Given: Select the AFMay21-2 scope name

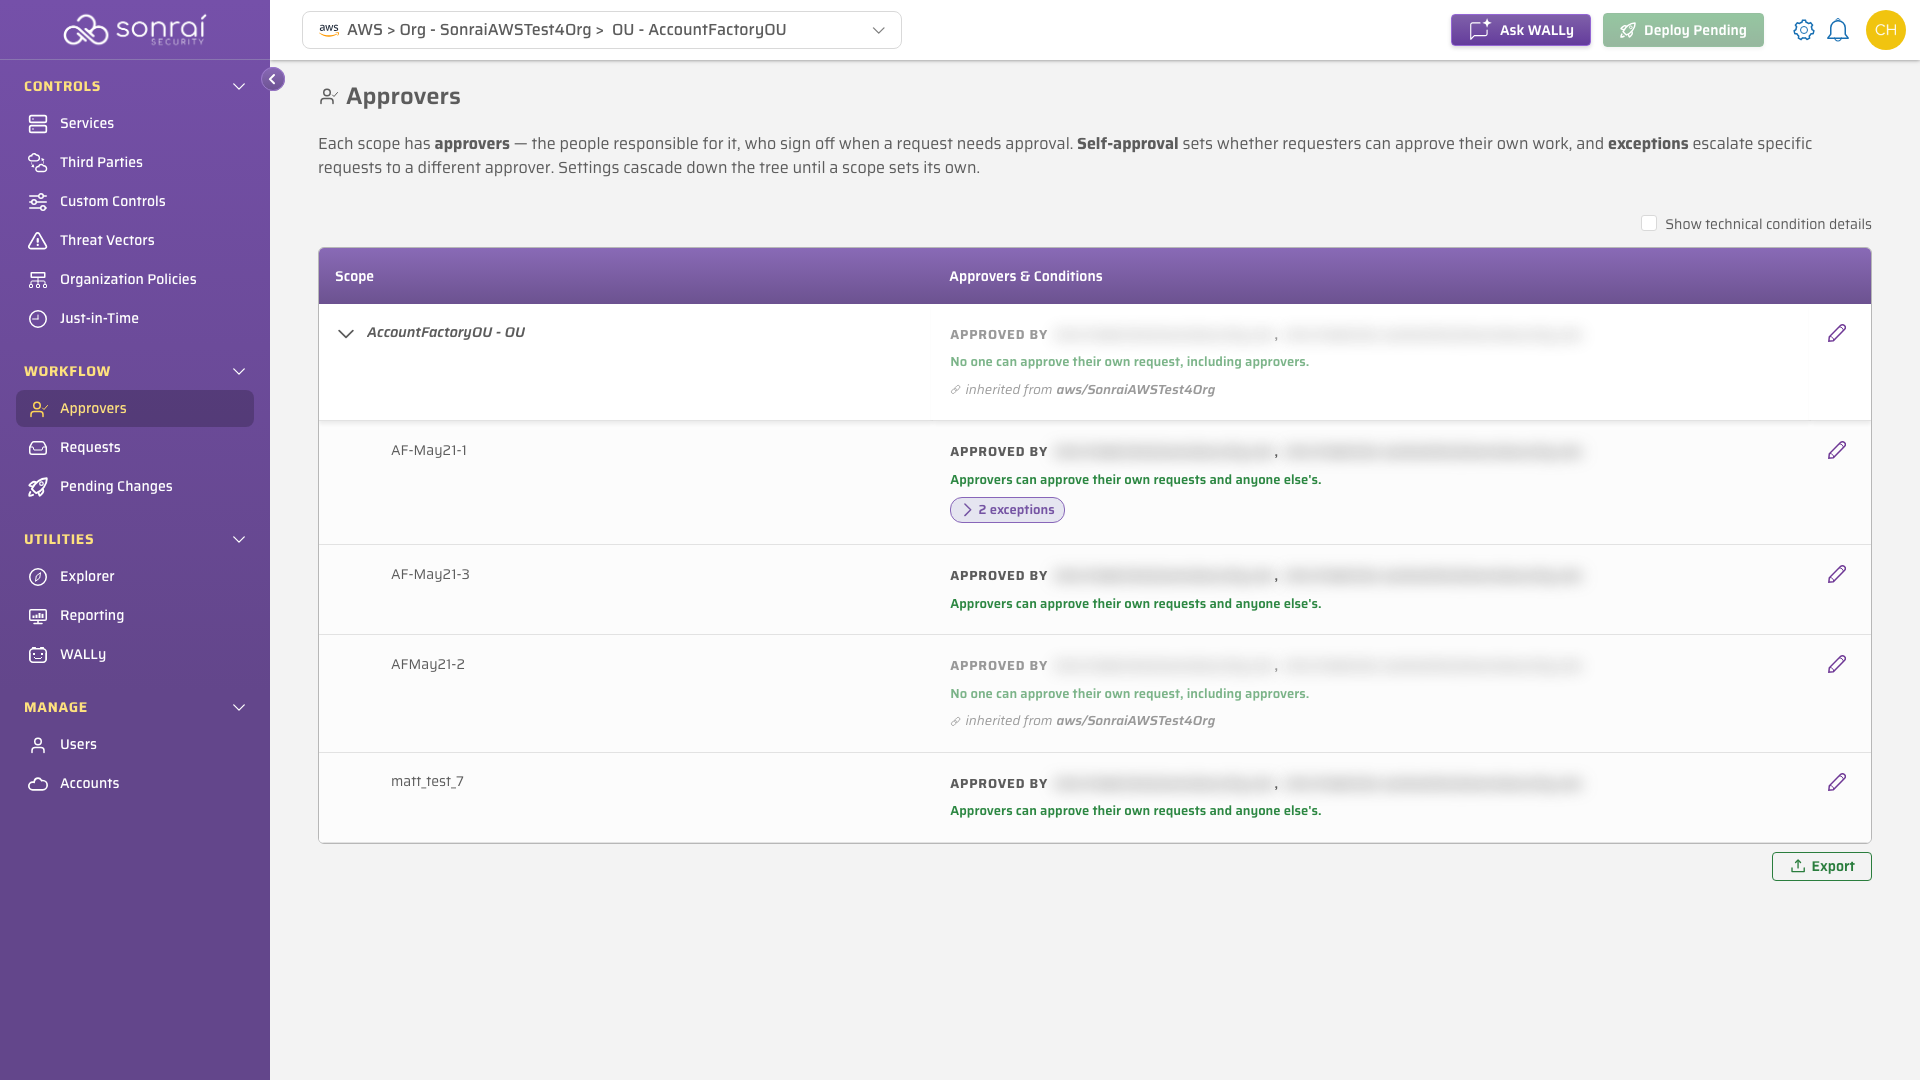Looking at the screenshot, I should [428, 664].
